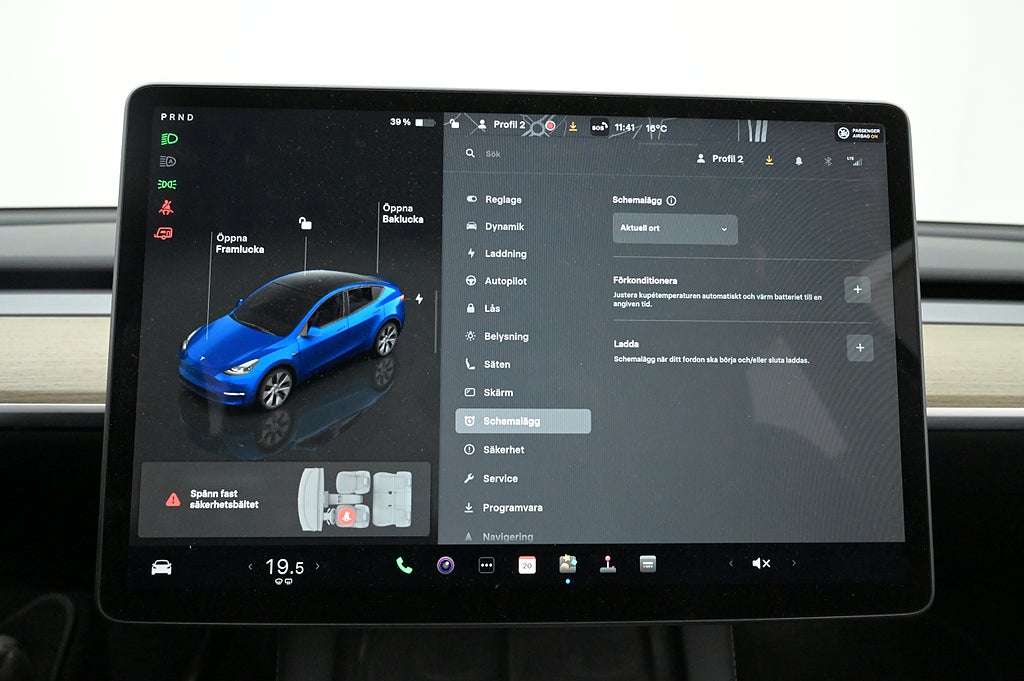Viewport: 1024px width, 681px height.
Task: Open the all apps three-dot menu
Action: point(486,565)
